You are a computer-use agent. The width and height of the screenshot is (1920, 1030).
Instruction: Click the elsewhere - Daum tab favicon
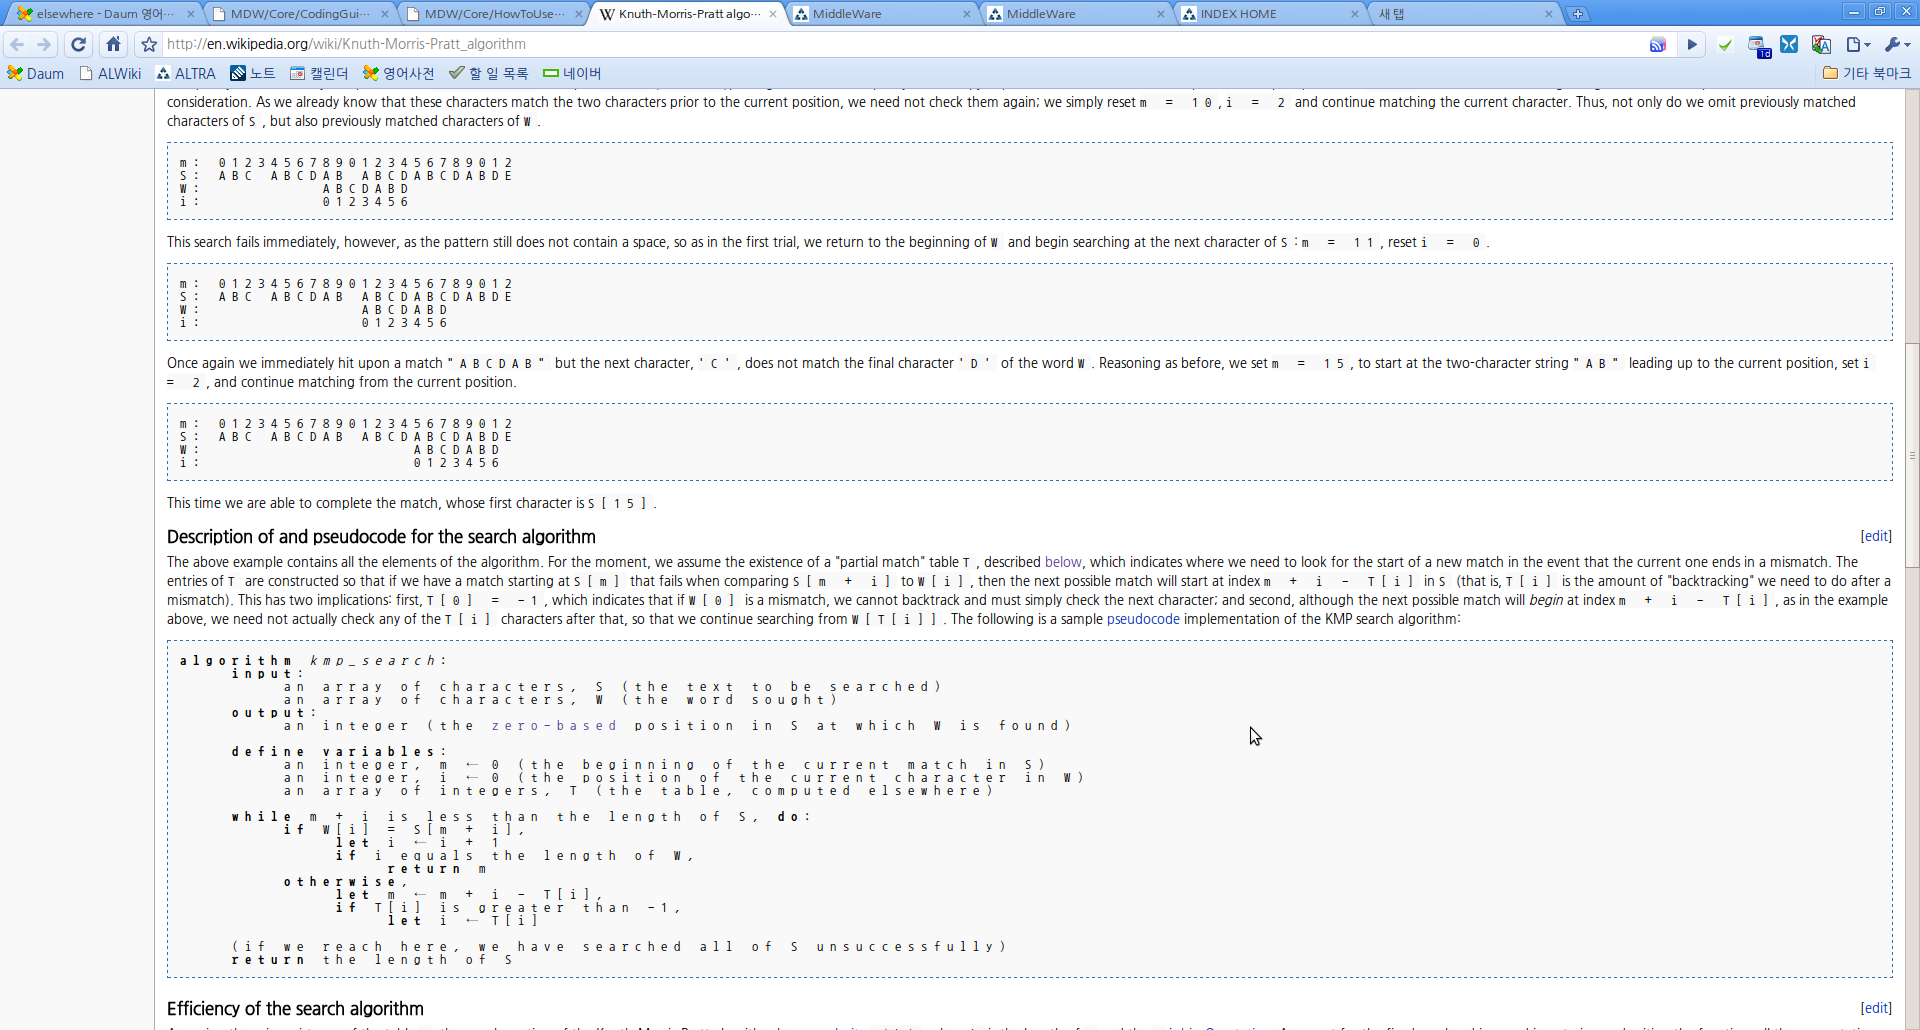tap(25, 14)
